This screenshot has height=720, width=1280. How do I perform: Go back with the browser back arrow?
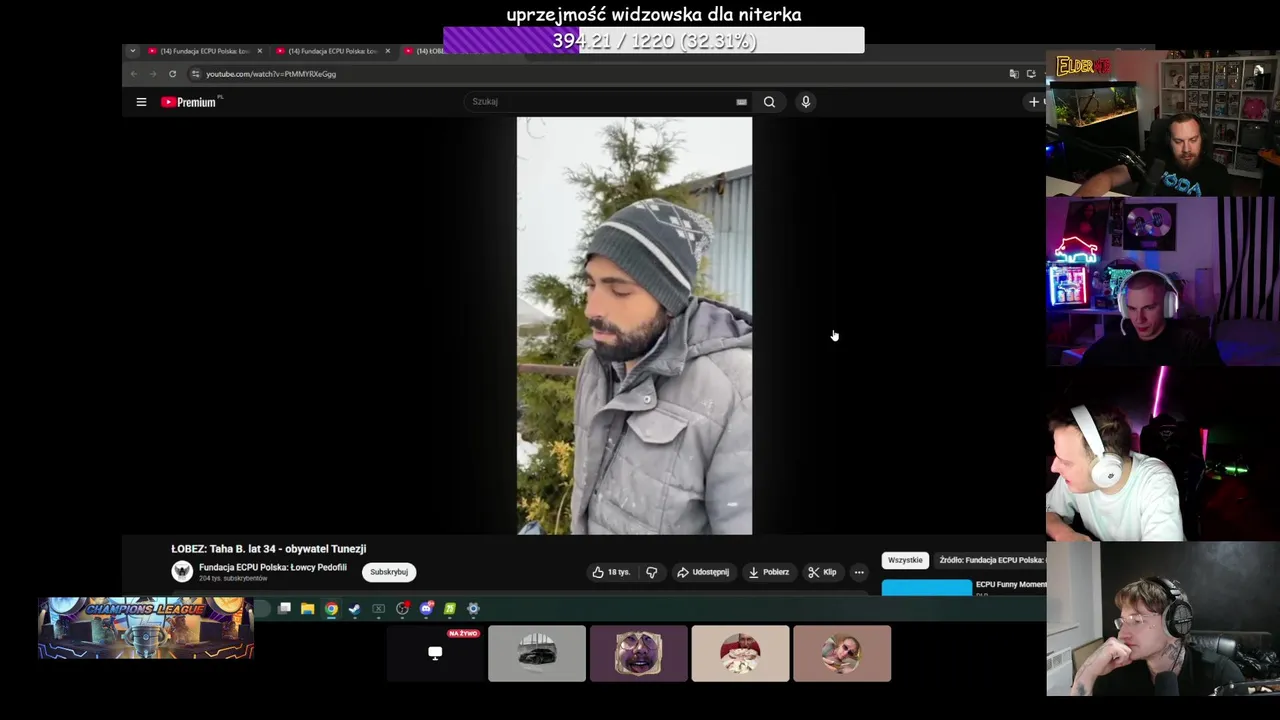pos(134,74)
